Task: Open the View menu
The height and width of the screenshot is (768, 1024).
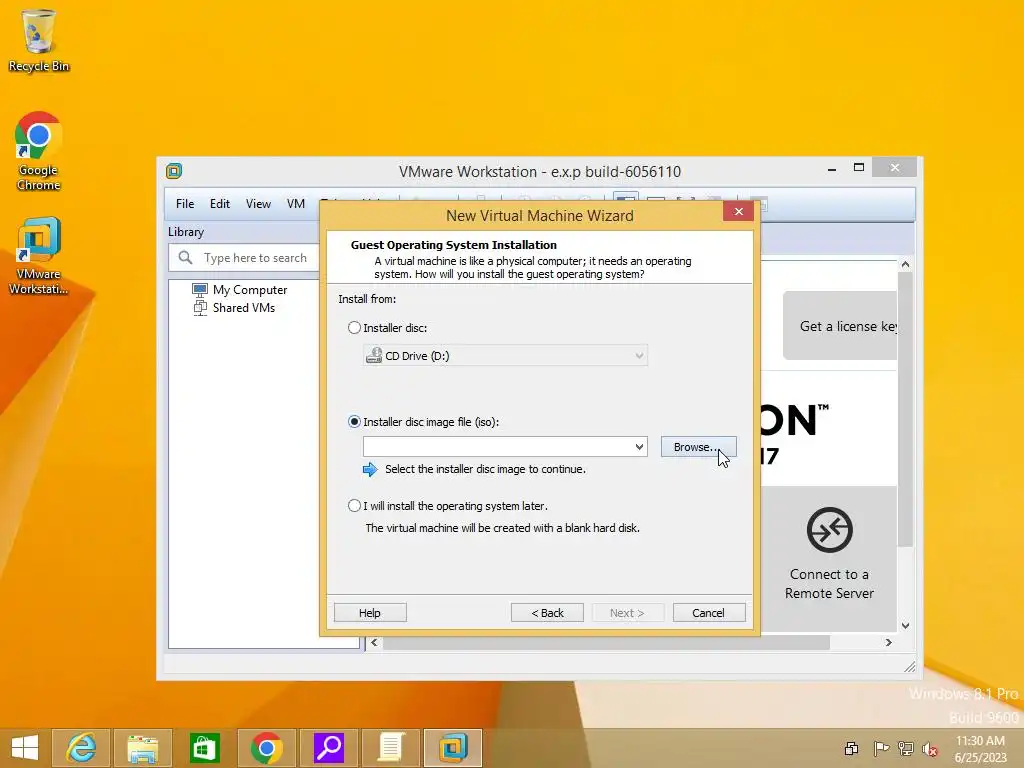Action: tap(258, 204)
